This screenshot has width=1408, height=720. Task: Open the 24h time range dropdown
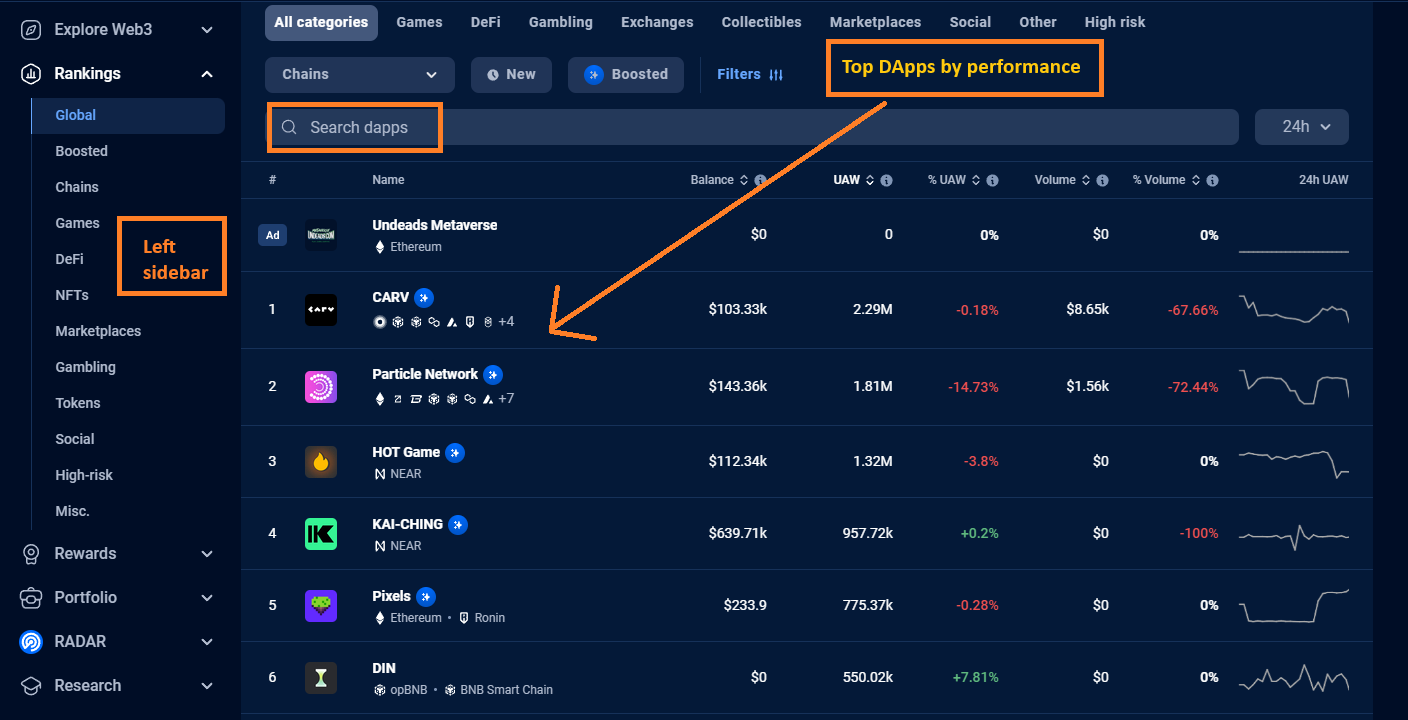pyautogui.click(x=1301, y=127)
